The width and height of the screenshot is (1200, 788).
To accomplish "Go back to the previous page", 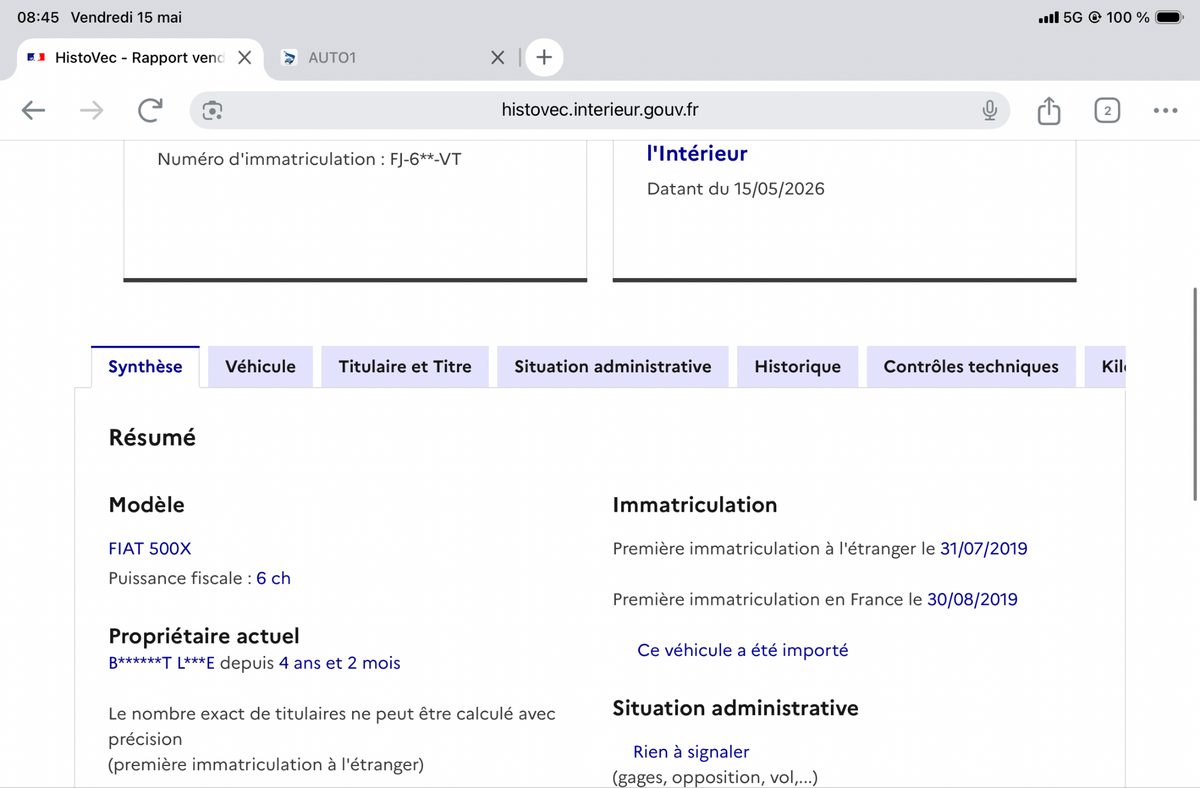I will click(x=34, y=110).
